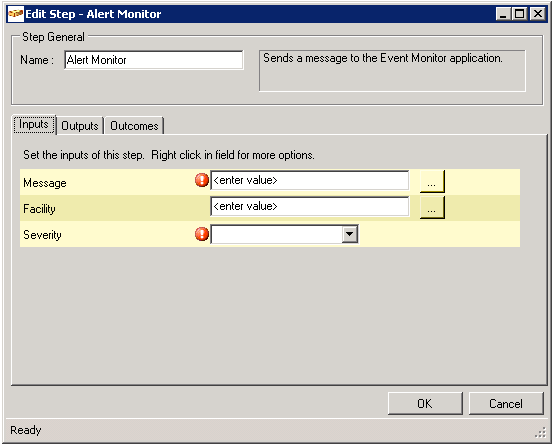The width and height of the screenshot is (553, 446).
Task: Click inside the Severity combo box
Action: [x=284, y=234]
